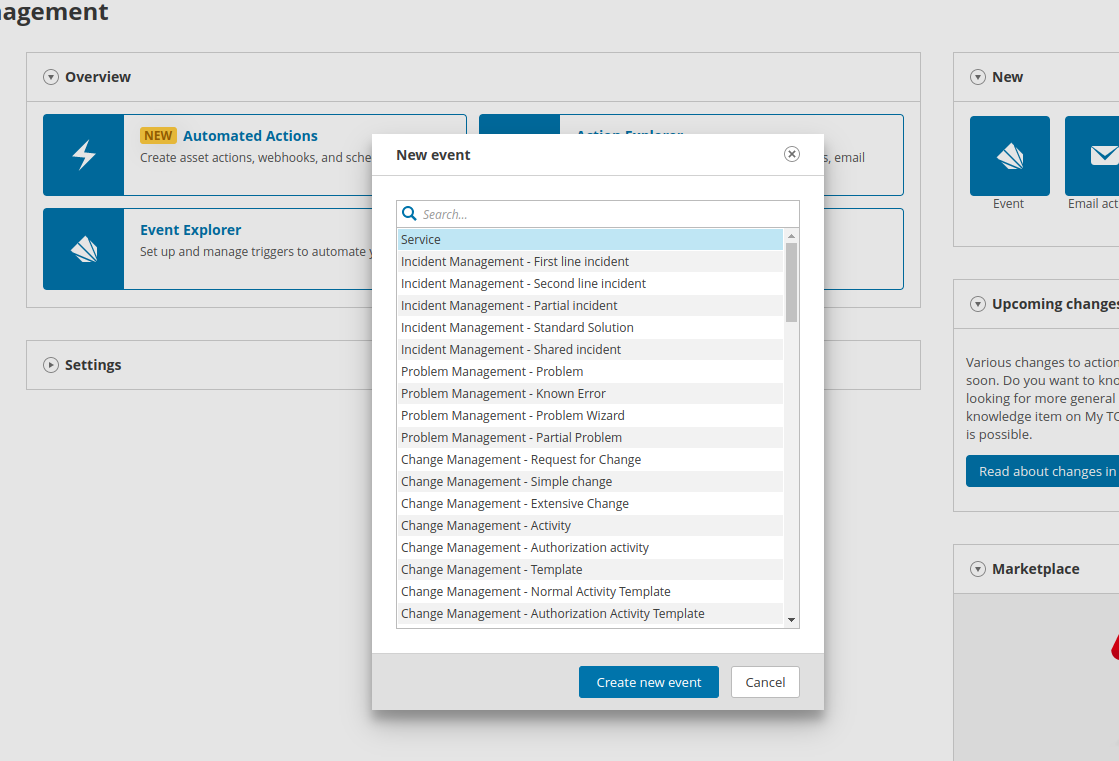Select Incident Management - First line incident

coord(514,261)
